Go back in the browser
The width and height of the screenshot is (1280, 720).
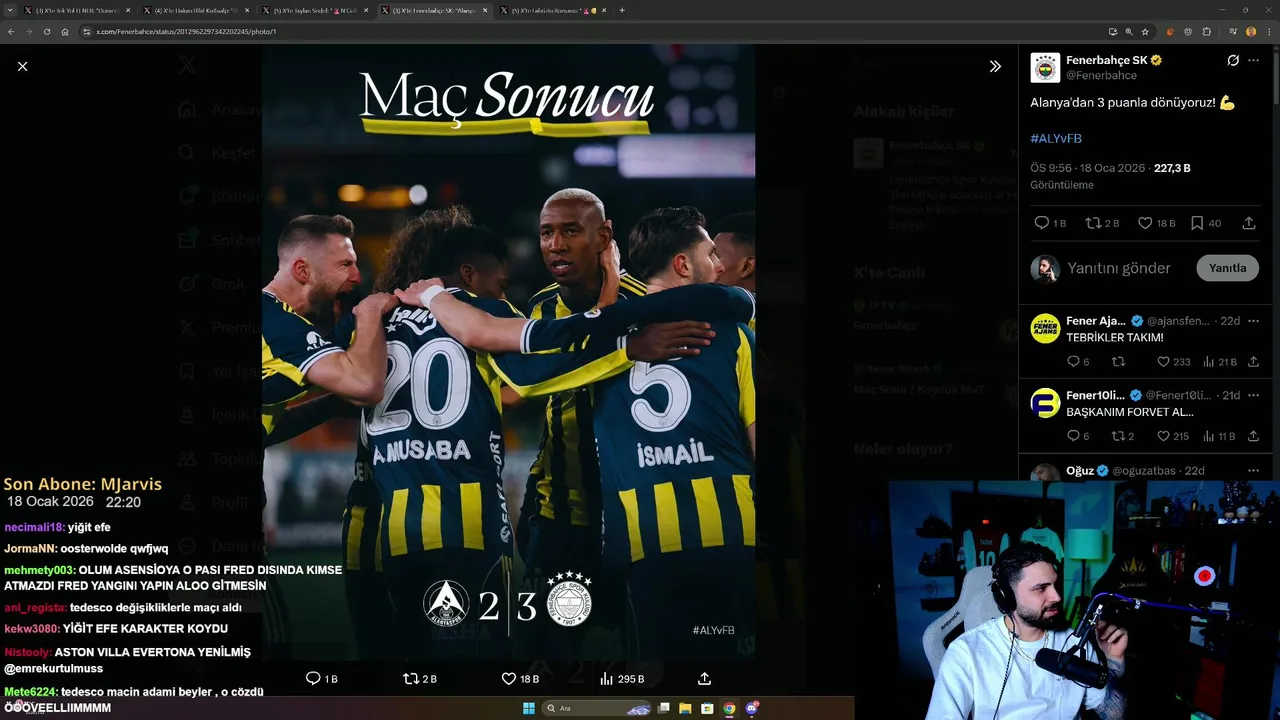pos(11,31)
